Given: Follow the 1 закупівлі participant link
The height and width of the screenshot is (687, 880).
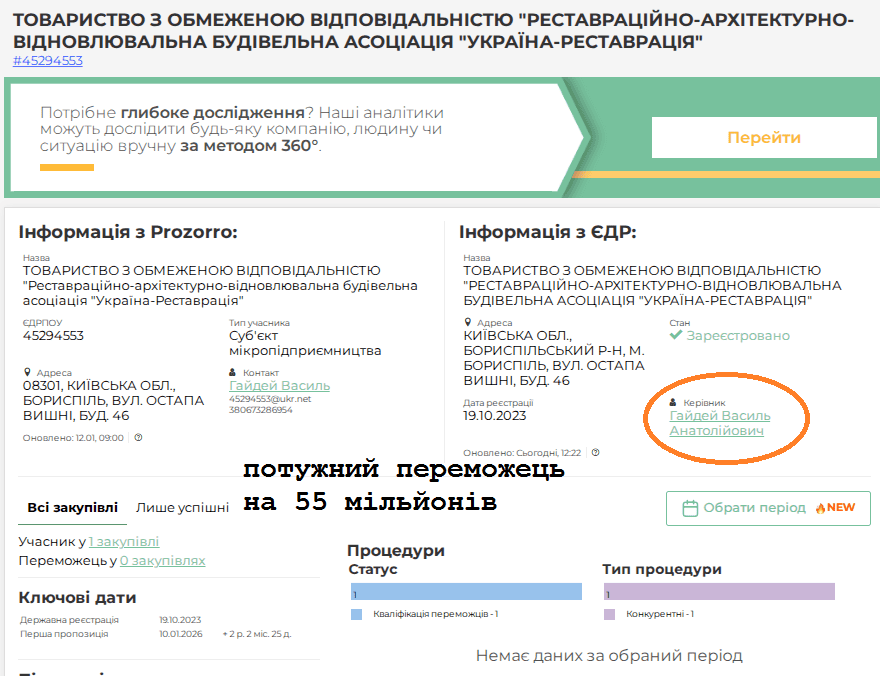Looking at the screenshot, I should (123, 542).
